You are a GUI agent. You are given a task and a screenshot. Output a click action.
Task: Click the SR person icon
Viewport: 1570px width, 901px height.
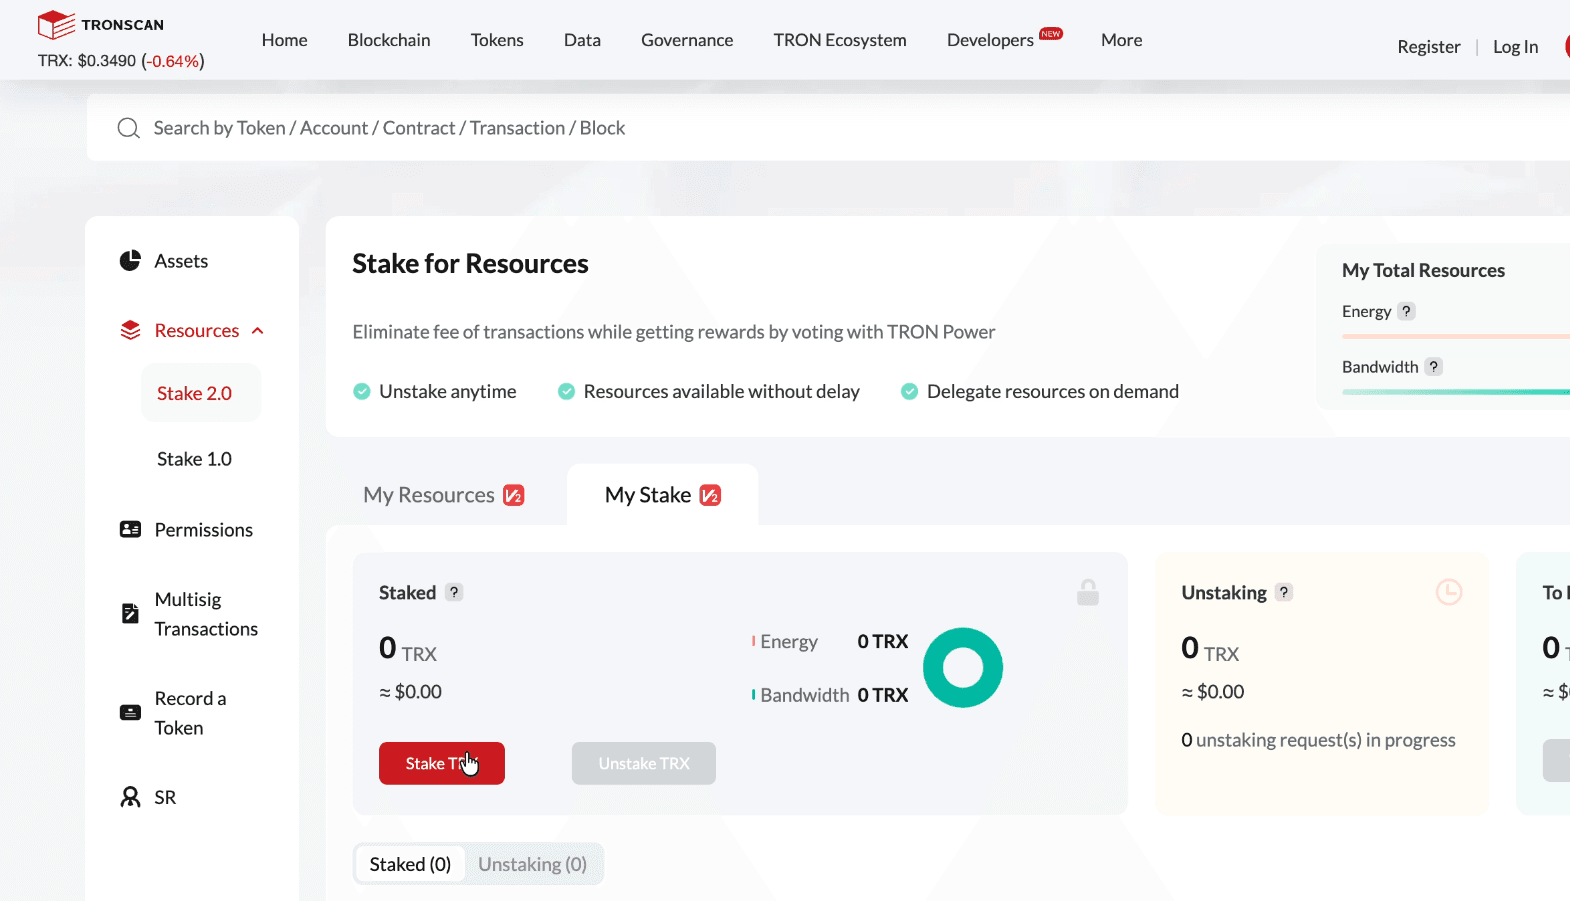[130, 797]
